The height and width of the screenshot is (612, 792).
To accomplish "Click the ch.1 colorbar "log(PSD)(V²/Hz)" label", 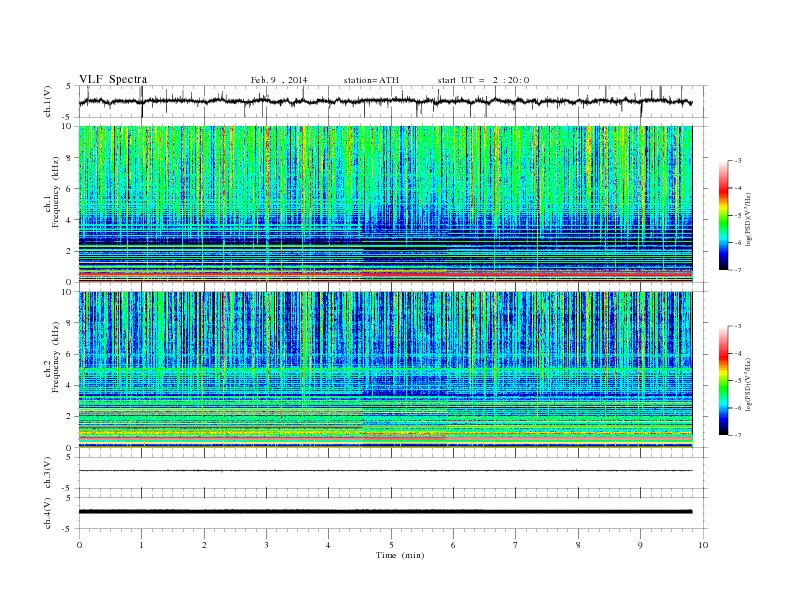I will click(749, 219).
